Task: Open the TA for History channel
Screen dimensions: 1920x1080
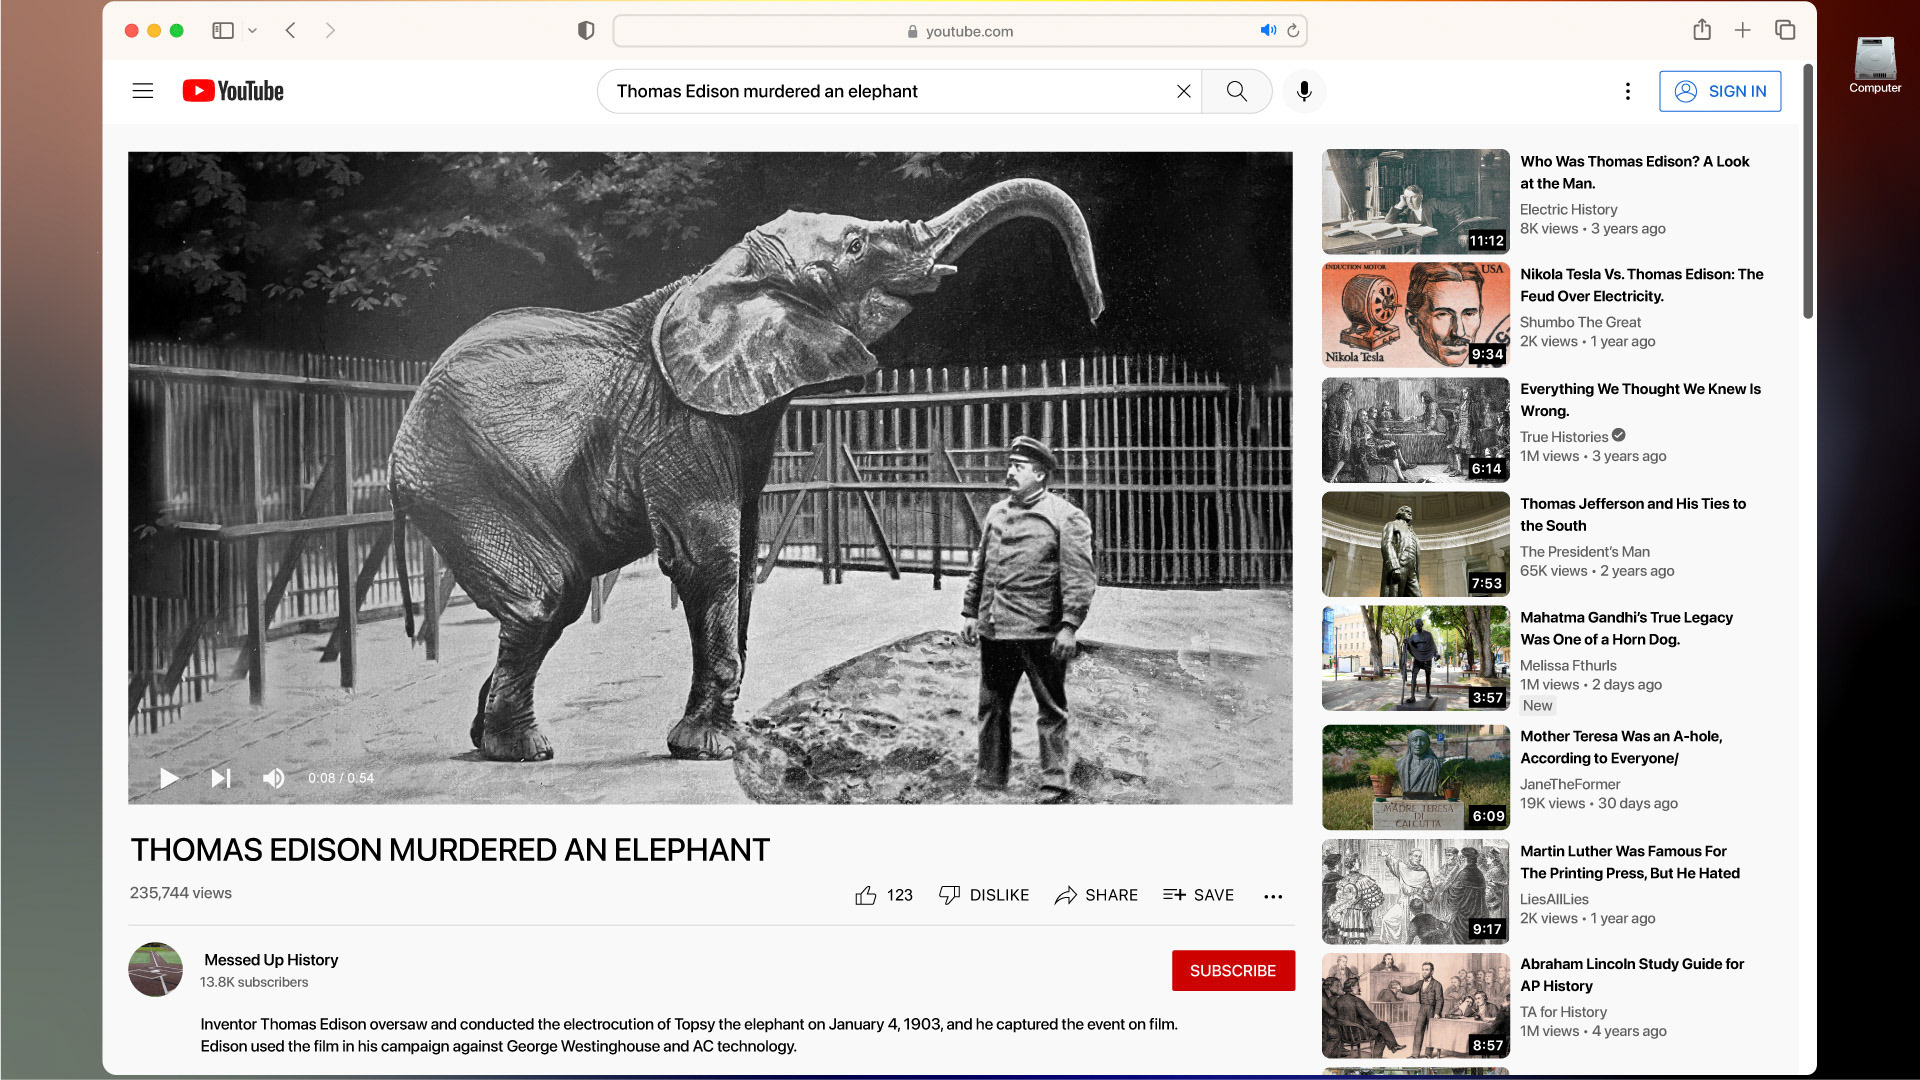Action: (x=1563, y=1012)
